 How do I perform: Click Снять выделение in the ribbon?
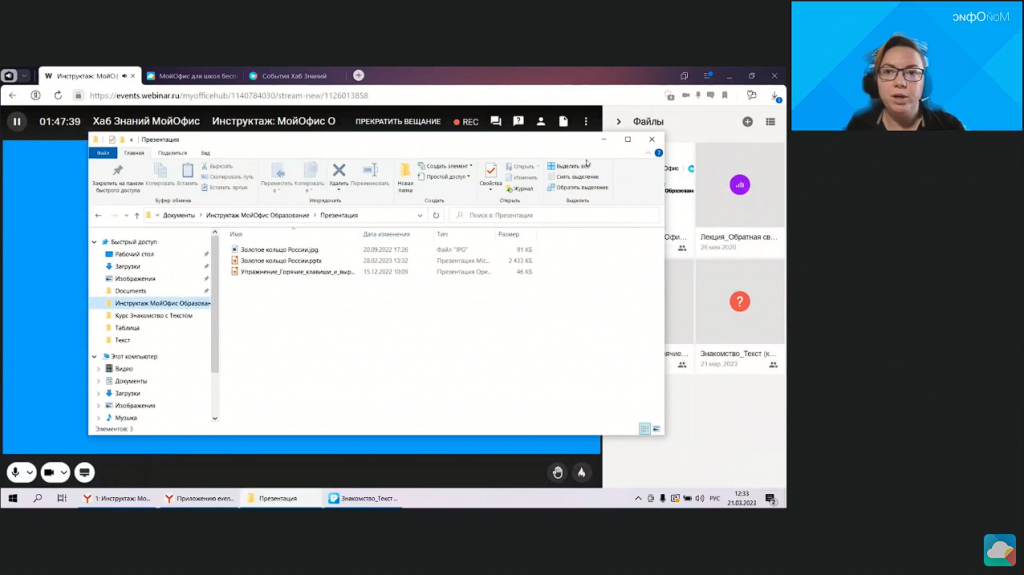(573, 176)
